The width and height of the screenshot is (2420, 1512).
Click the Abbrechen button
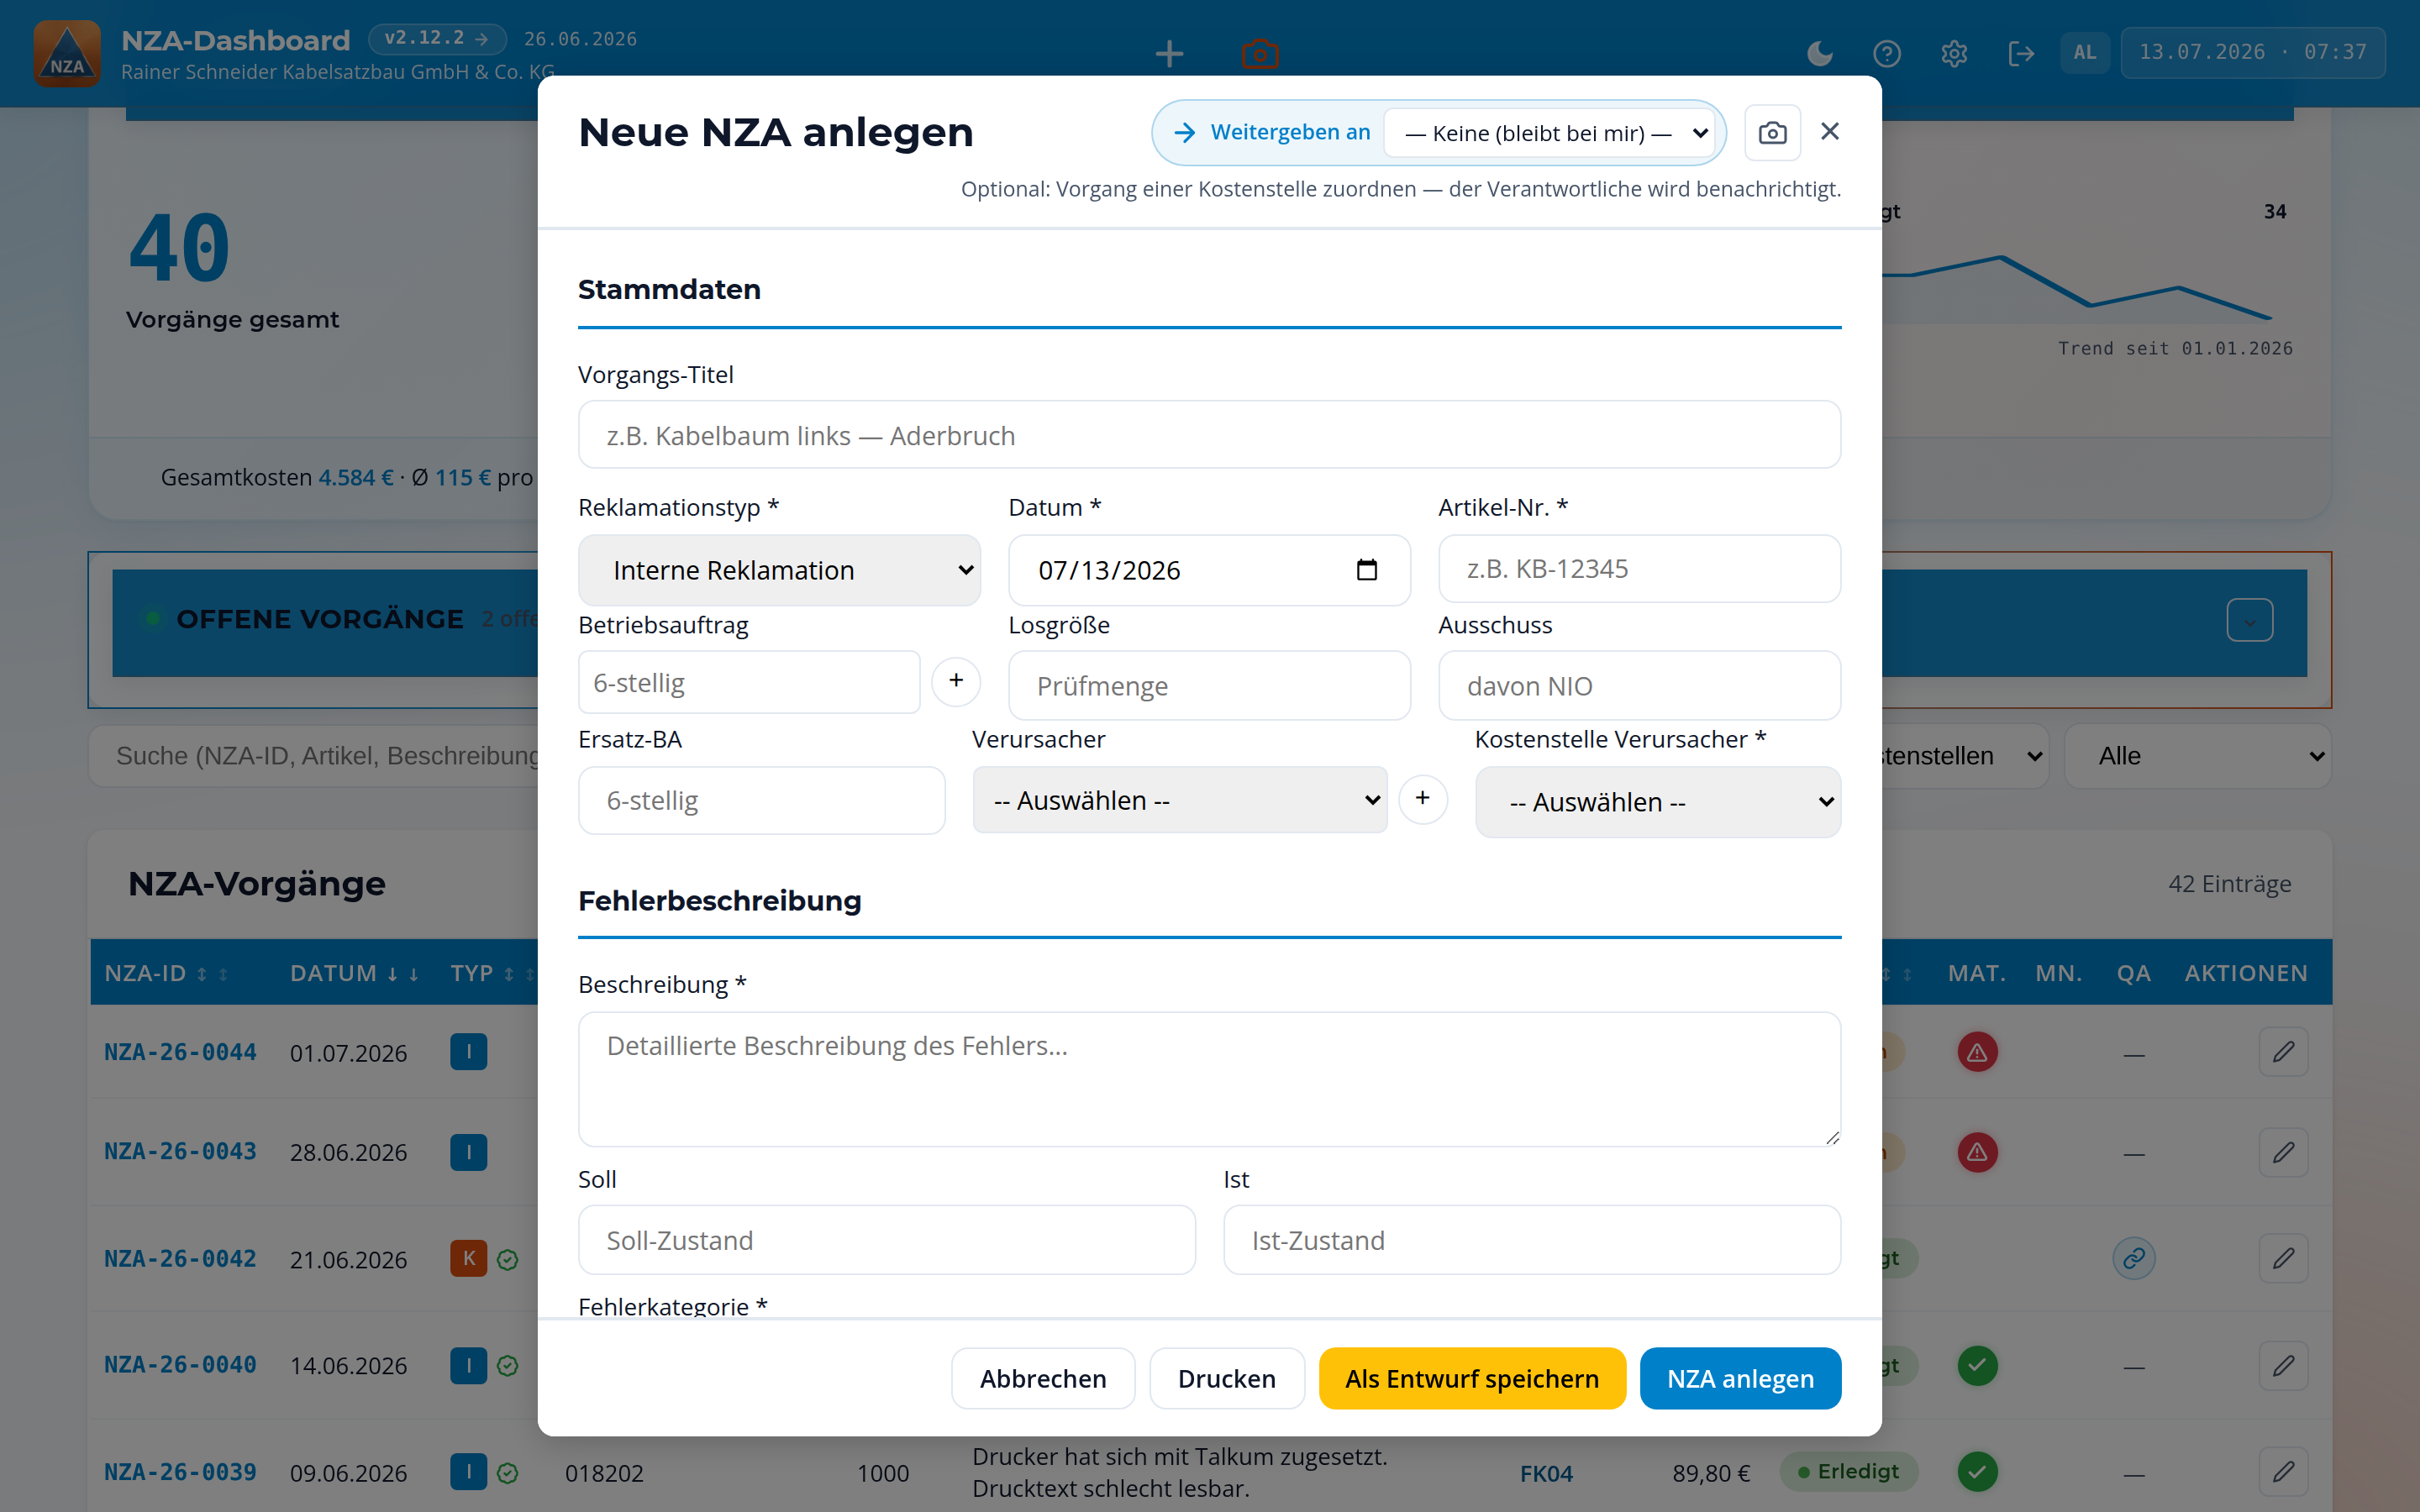(x=1043, y=1378)
